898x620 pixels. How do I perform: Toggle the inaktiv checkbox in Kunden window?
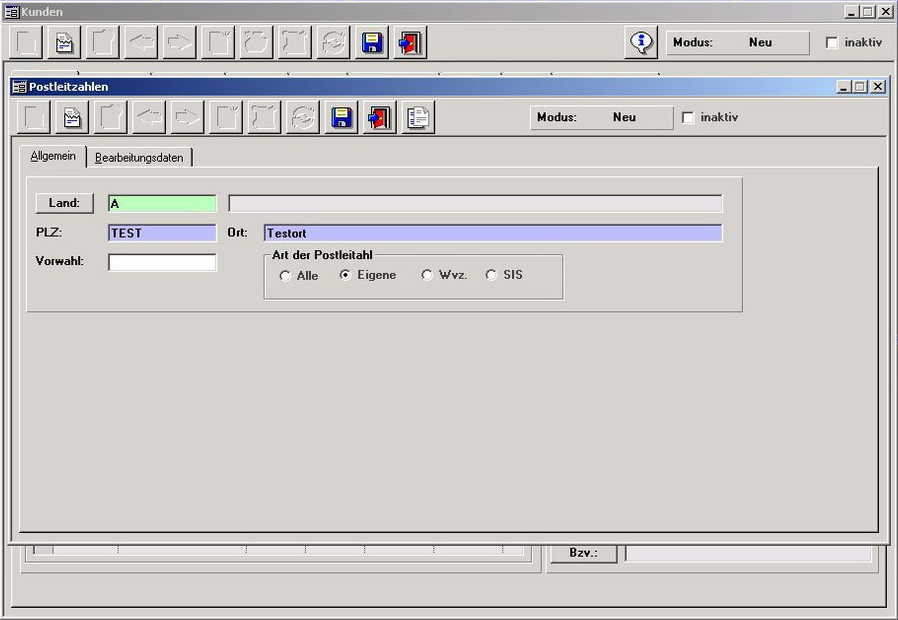point(832,43)
